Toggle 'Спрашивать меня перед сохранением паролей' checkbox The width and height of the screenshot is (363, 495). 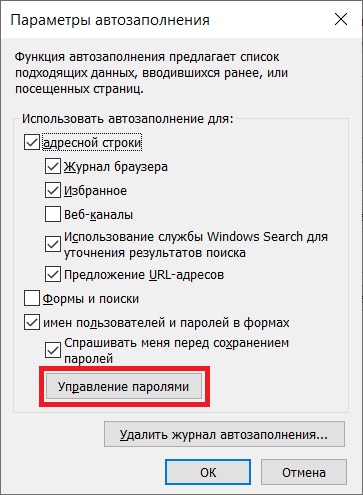53,350
